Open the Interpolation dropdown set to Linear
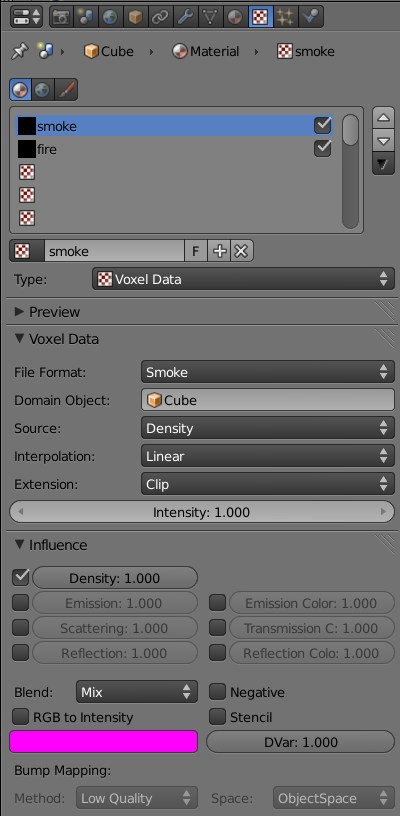This screenshot has height=816, width=400. coord(267,456)
